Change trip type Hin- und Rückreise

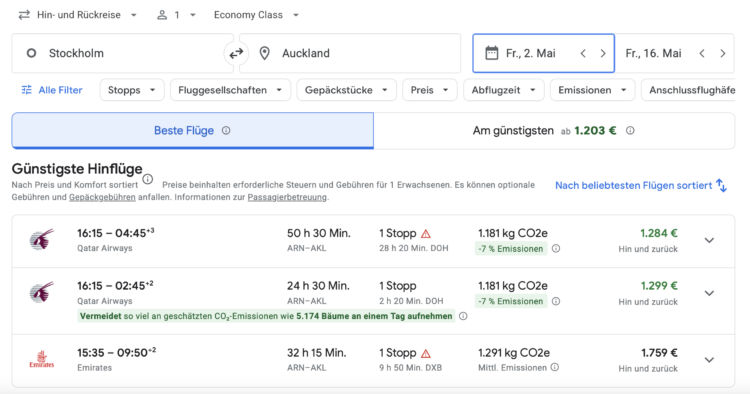point(78,15)
